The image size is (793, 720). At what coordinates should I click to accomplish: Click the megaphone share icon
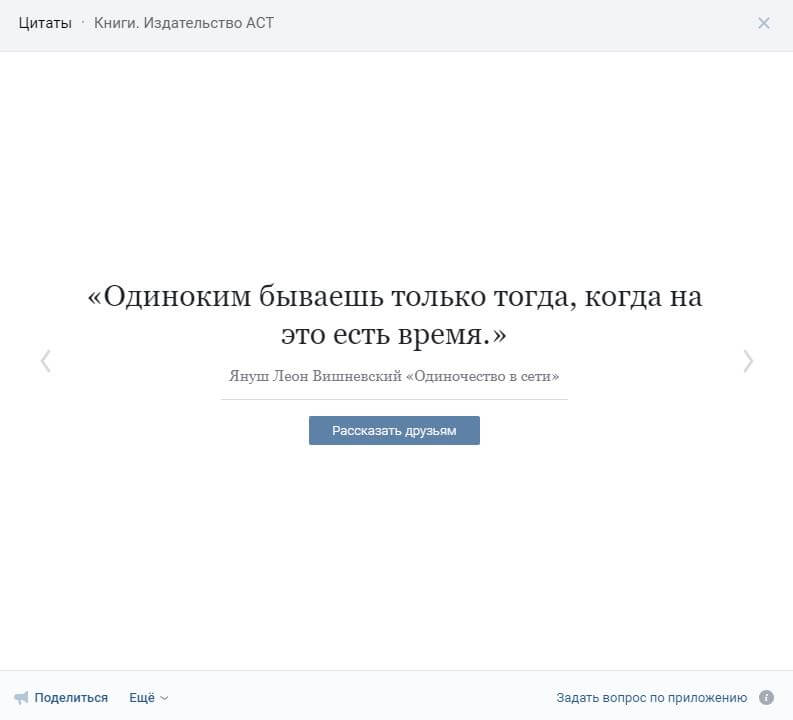[x=21, y=698]
